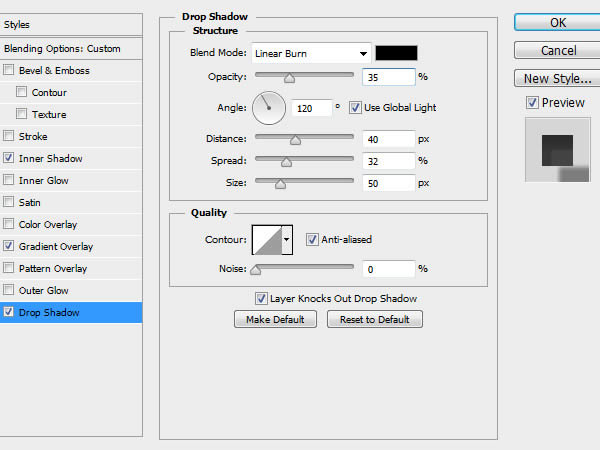This screenshot has width=600, height=450.
Task: Click the Noise value field showing 0
Action: point(388,269)
